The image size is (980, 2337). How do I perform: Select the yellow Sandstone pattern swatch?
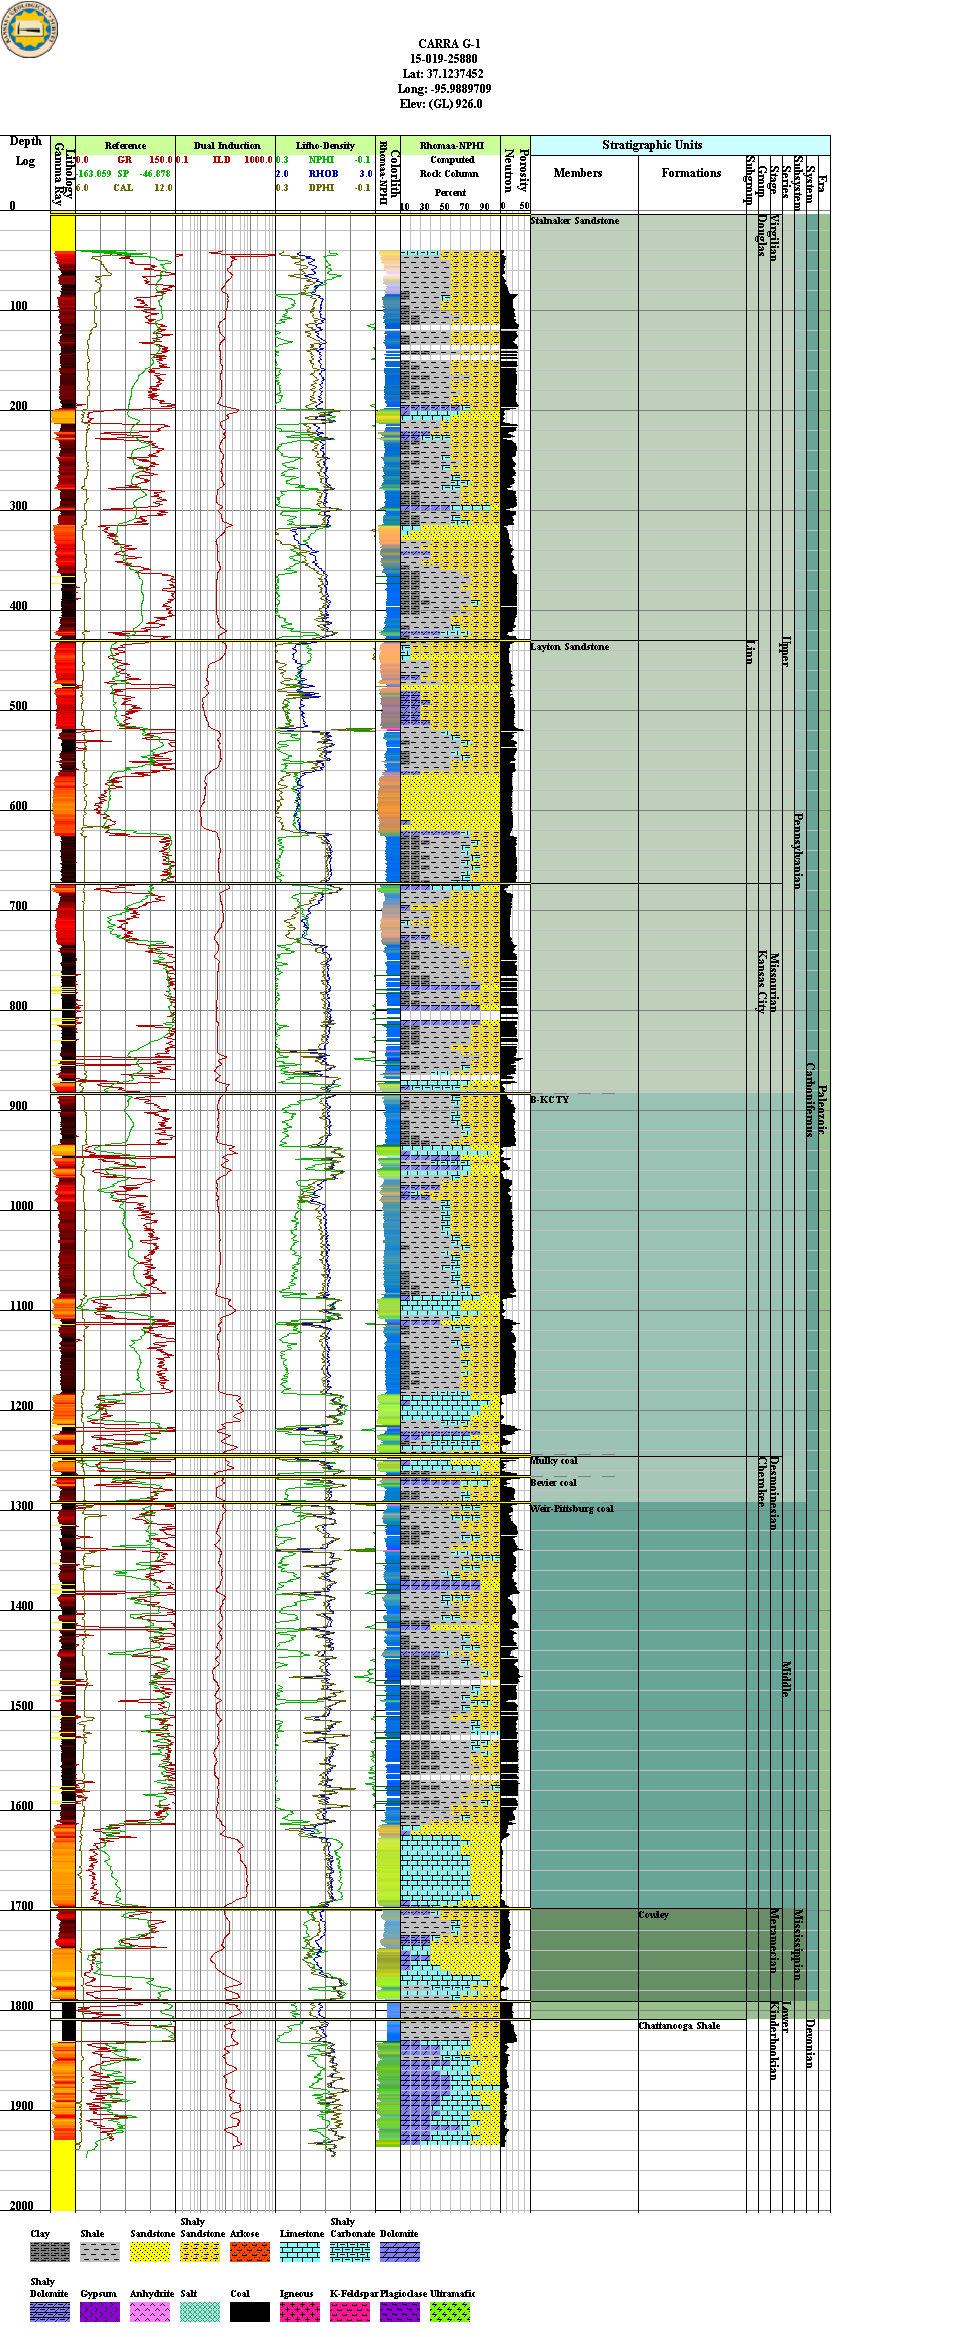(150, 2251)
